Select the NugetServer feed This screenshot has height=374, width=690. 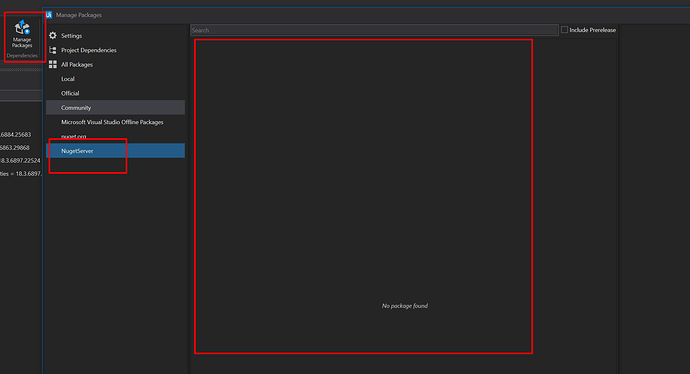click(115, 150)
